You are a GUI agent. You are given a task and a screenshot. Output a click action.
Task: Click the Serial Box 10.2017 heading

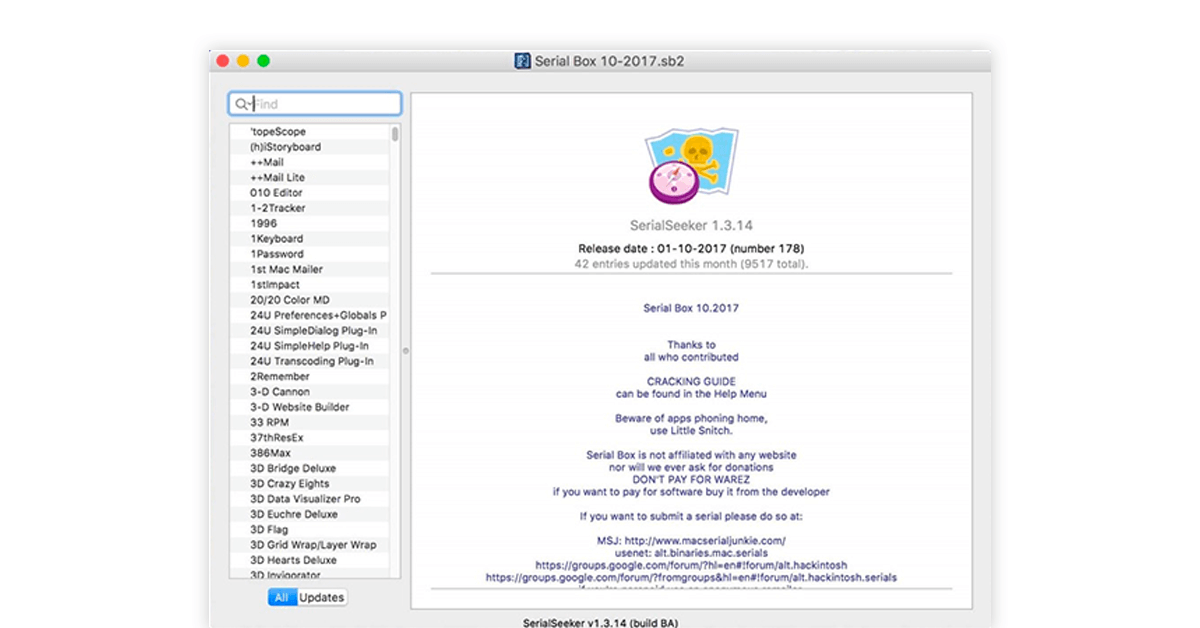click(x=691, y=308)
